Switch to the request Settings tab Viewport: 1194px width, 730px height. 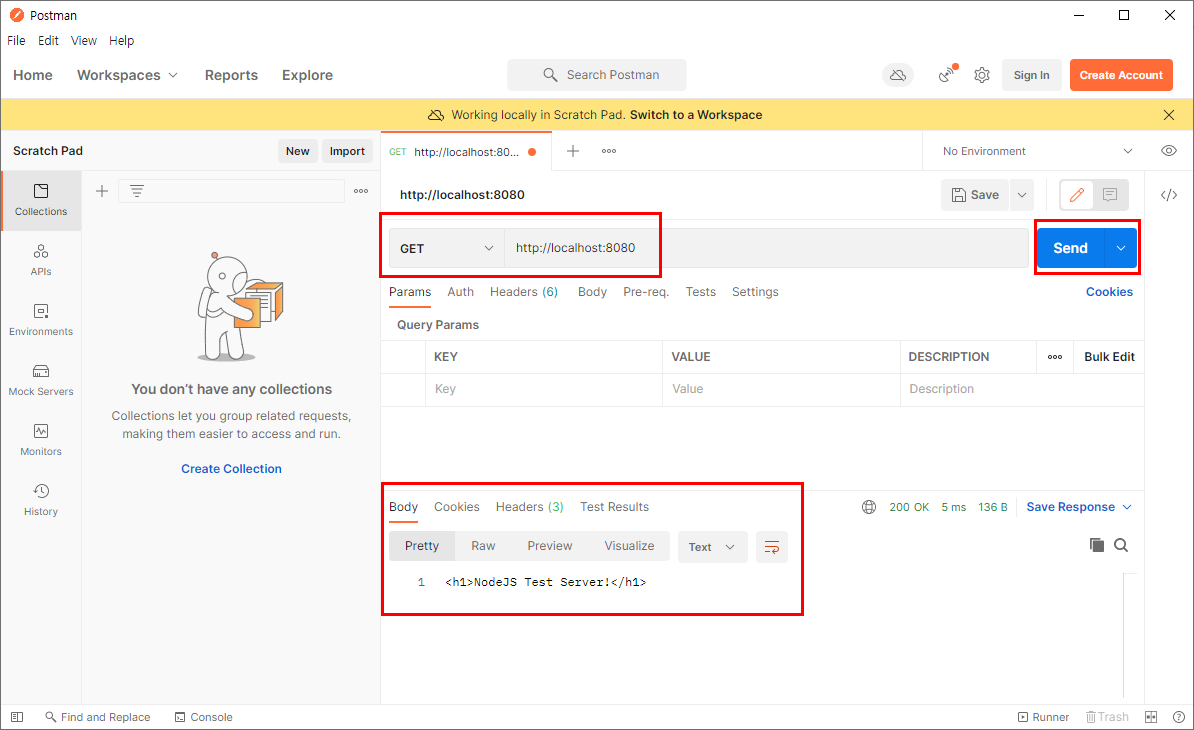coord(755,292)
